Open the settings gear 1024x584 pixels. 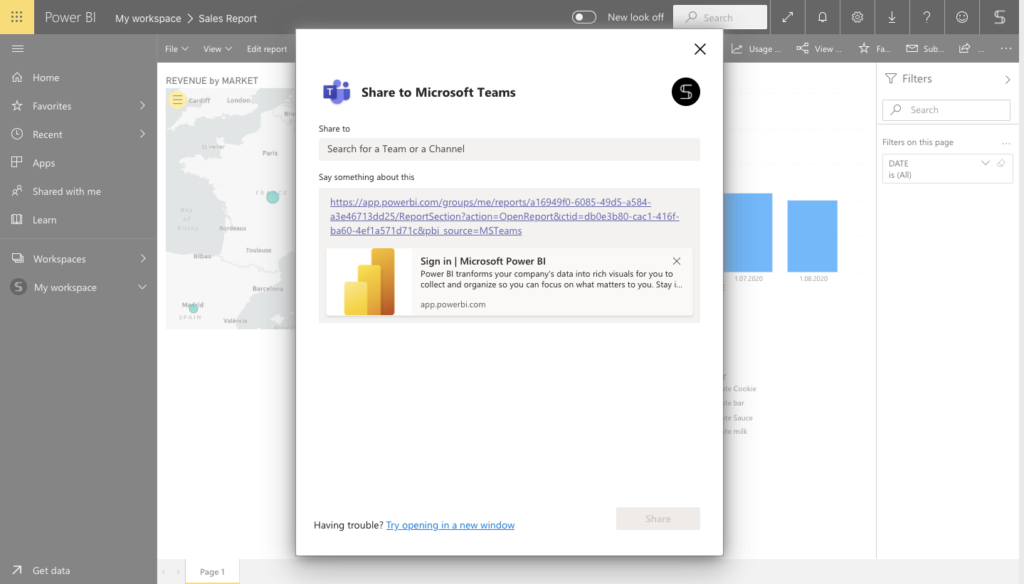(x=857, y=18)
